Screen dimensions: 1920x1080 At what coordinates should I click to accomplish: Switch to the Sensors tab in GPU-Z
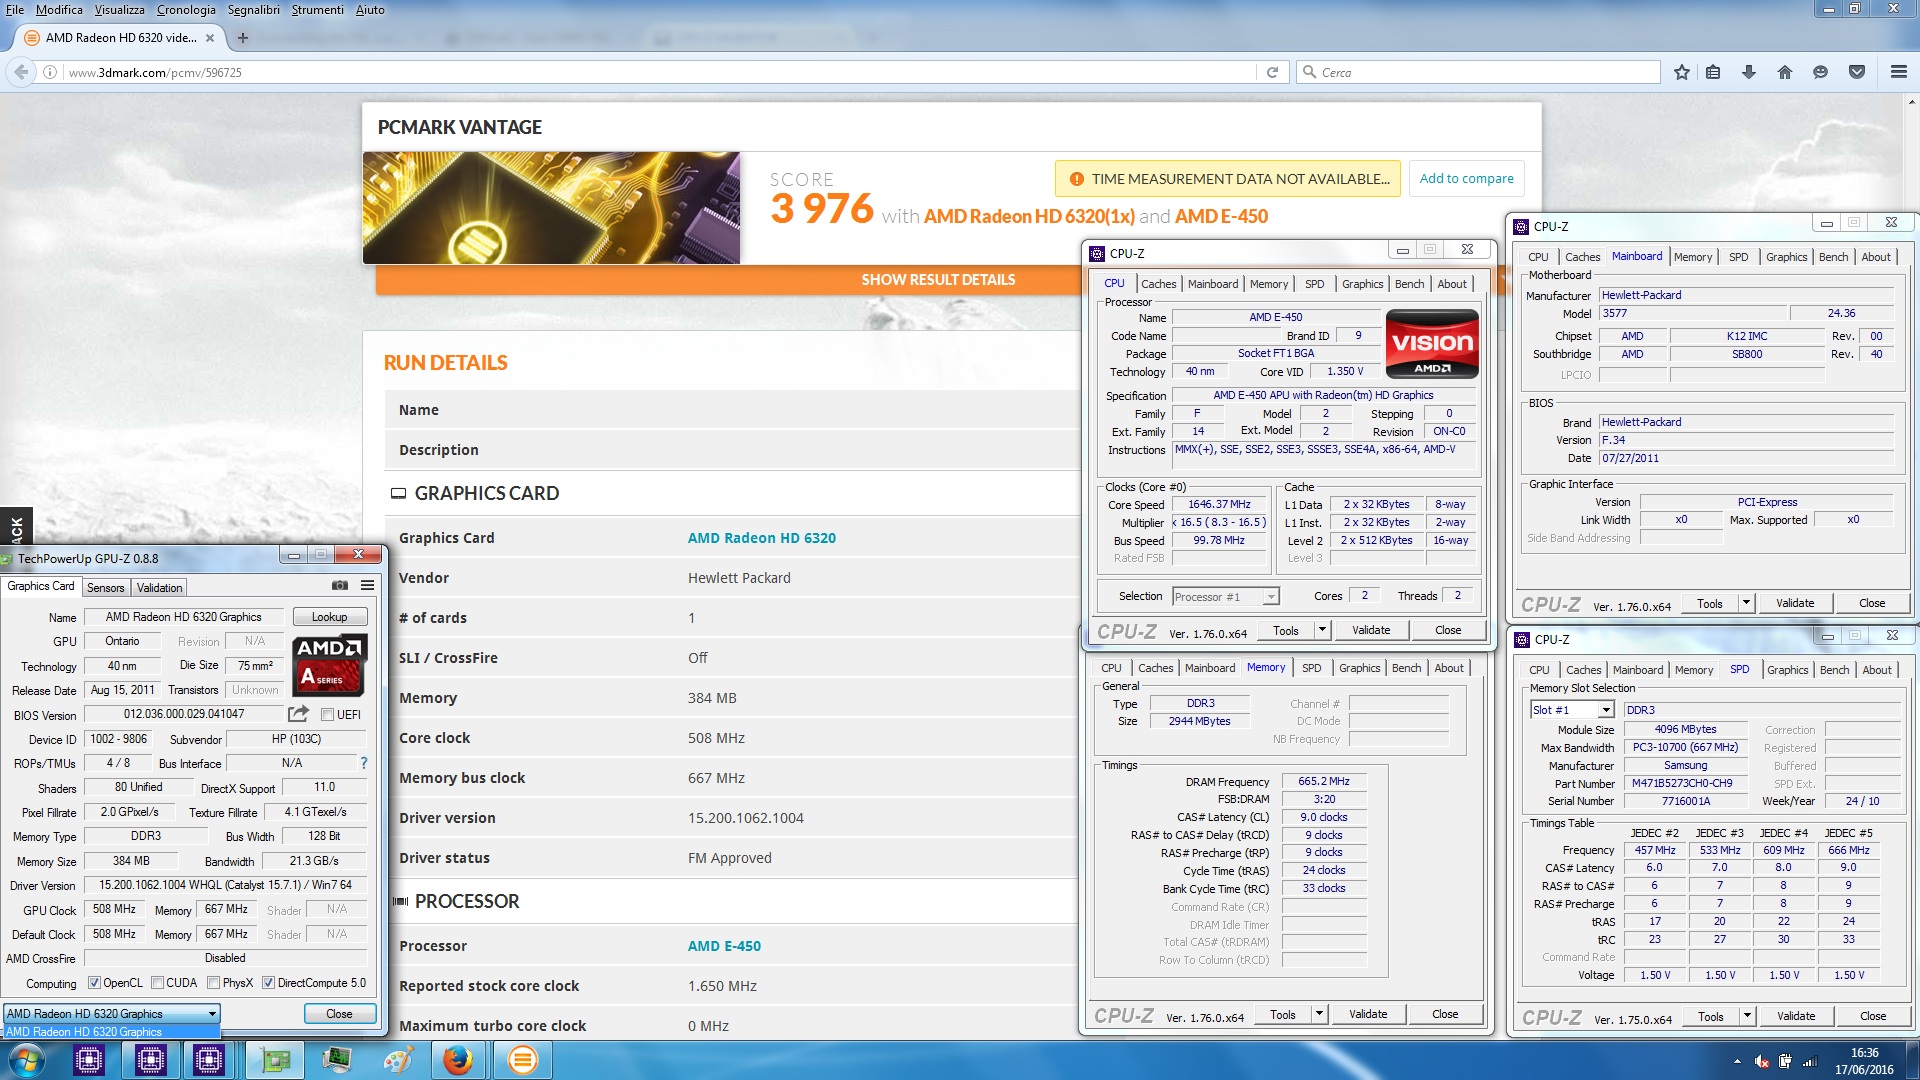[x=105, y=588]
